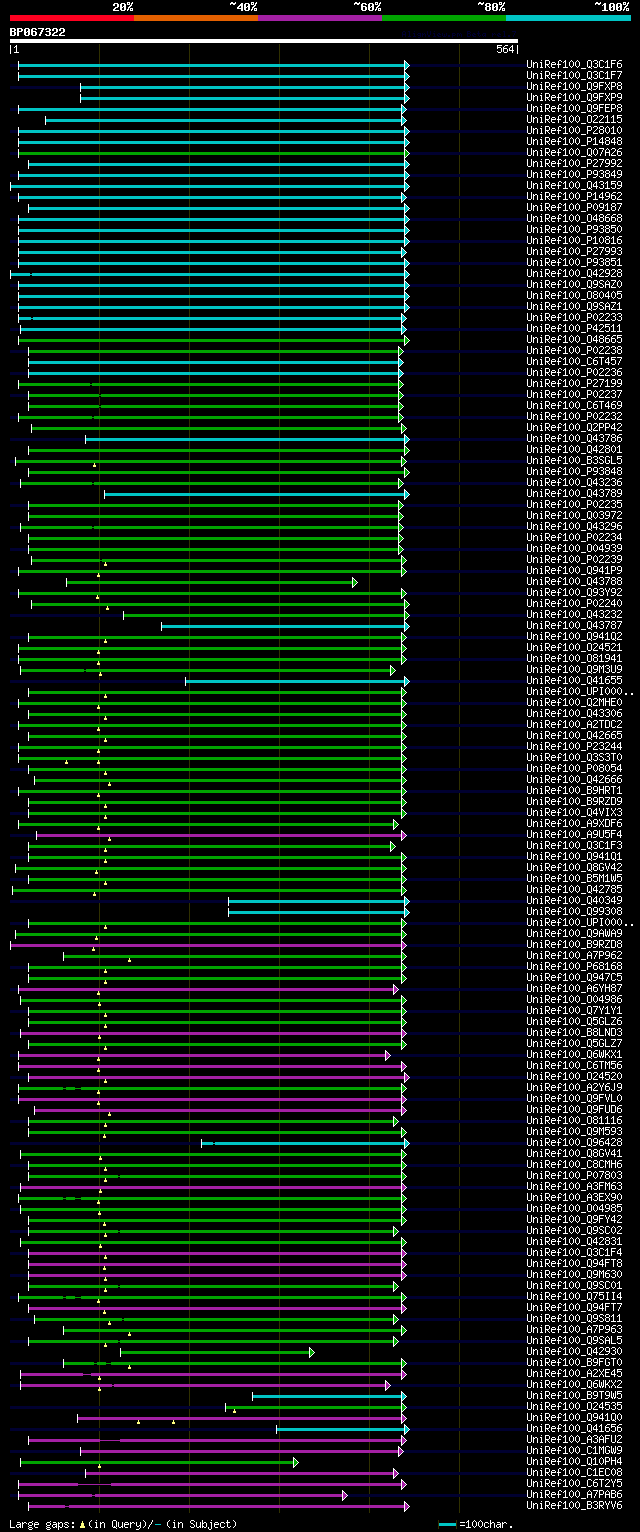
Task: Open hit UniRef100_P14848
Action: pyautogui.click(x=574, y=142)
